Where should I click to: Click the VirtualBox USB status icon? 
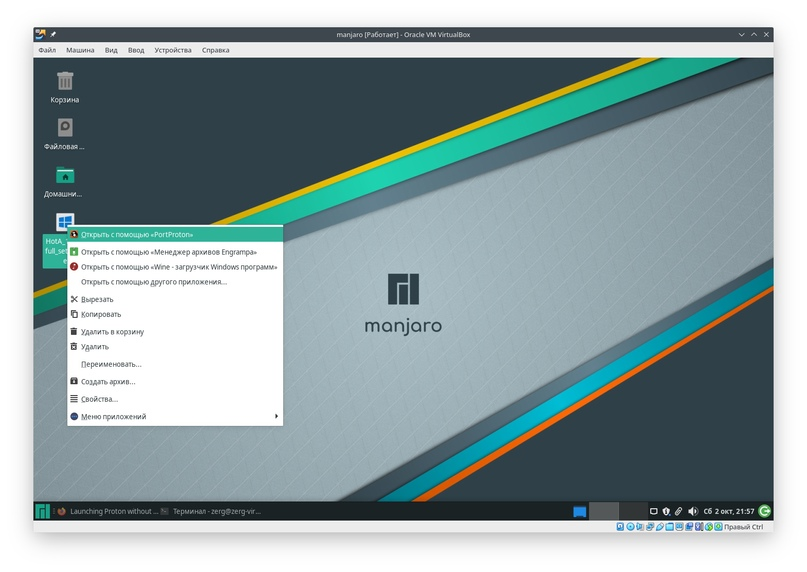point(660,527)
